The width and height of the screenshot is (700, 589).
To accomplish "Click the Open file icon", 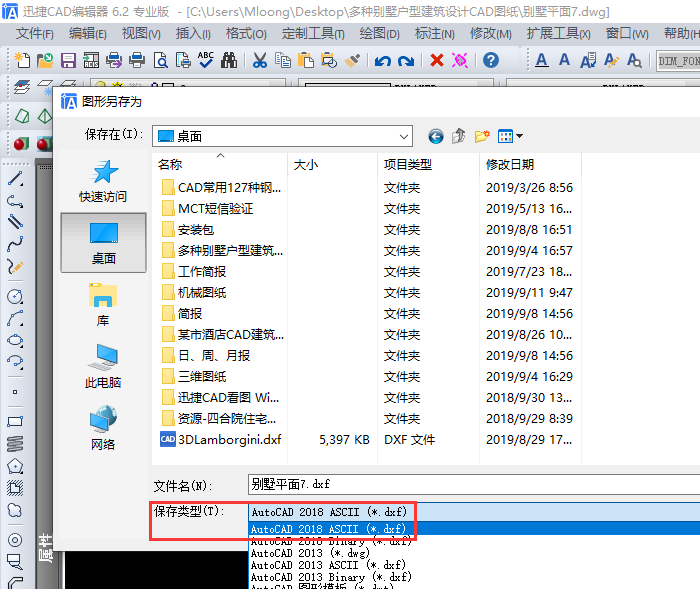I will [45, 60].
